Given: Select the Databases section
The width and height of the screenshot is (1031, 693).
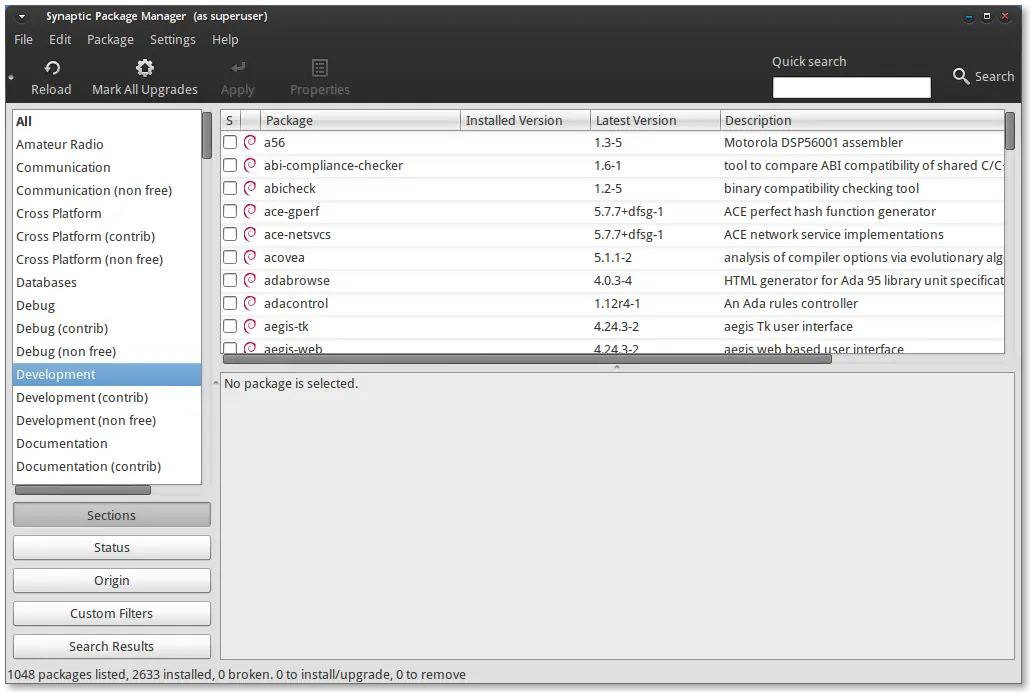Looking at the screenshot, I should coord(107,282).
